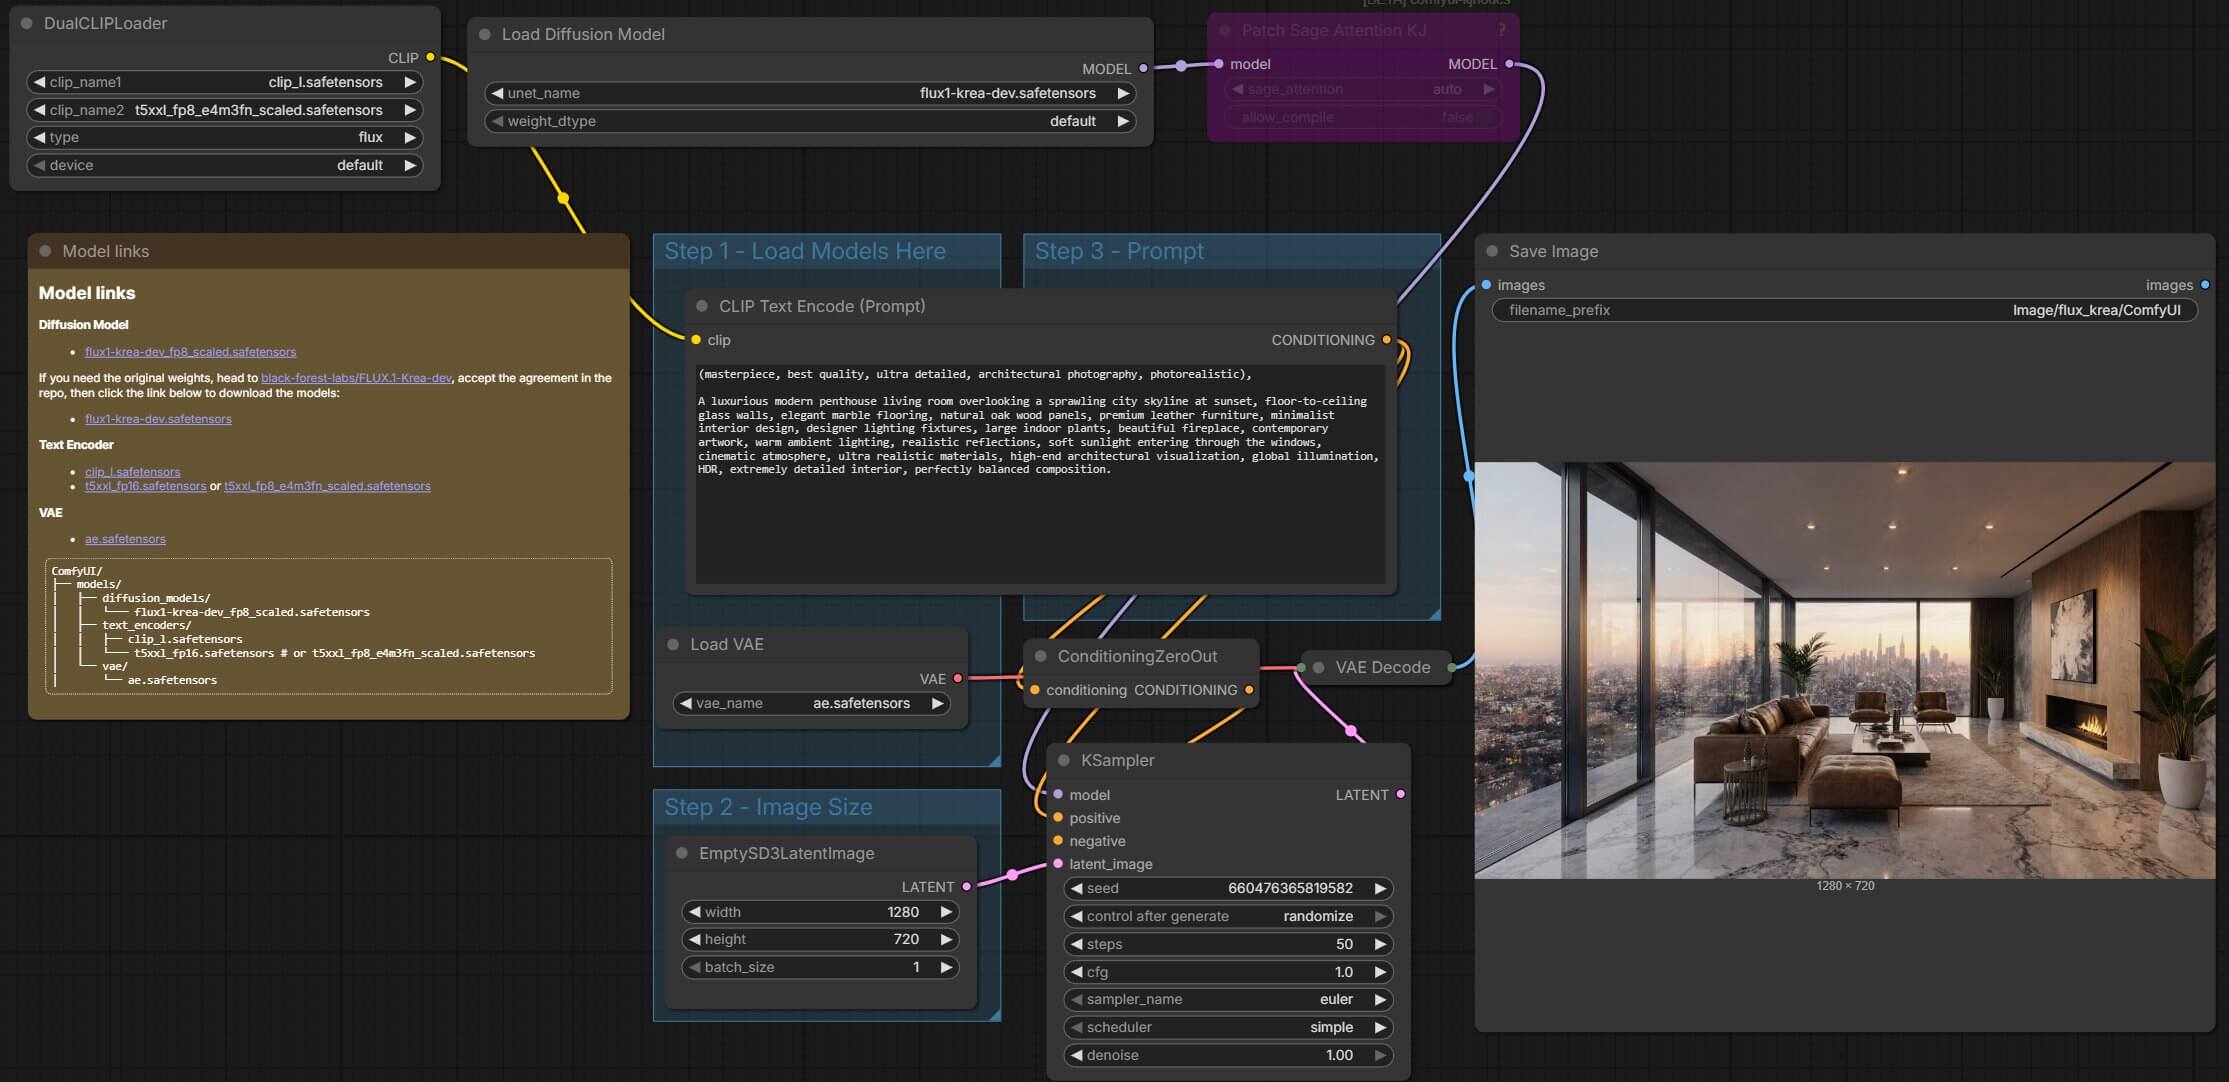Open the sampler_name dropdown
Screen dimensions: 2229x1082
click(x=1228, y=999)
